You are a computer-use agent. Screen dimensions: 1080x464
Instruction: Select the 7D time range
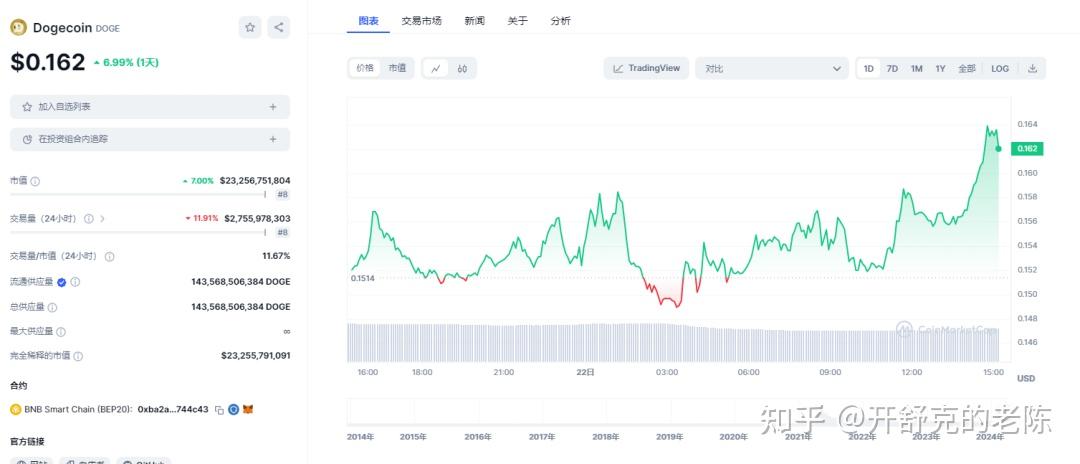pos(892,68)
